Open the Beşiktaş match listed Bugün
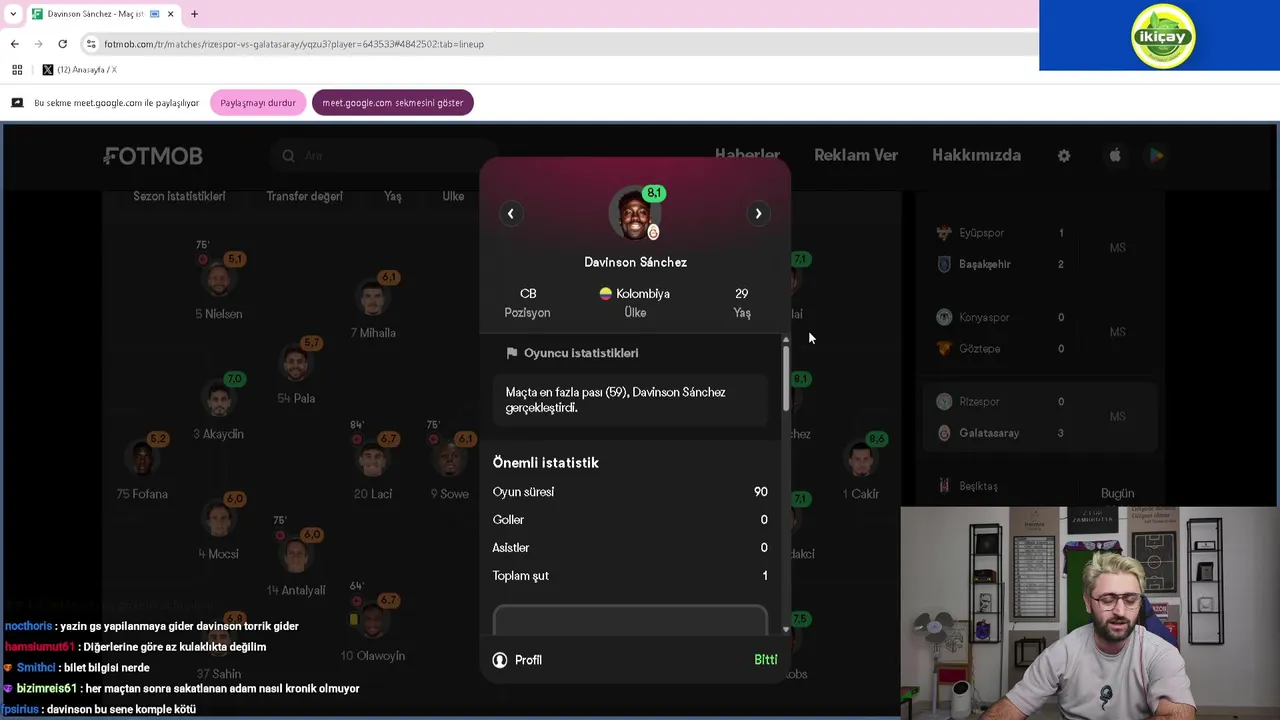 [1040, 489]
